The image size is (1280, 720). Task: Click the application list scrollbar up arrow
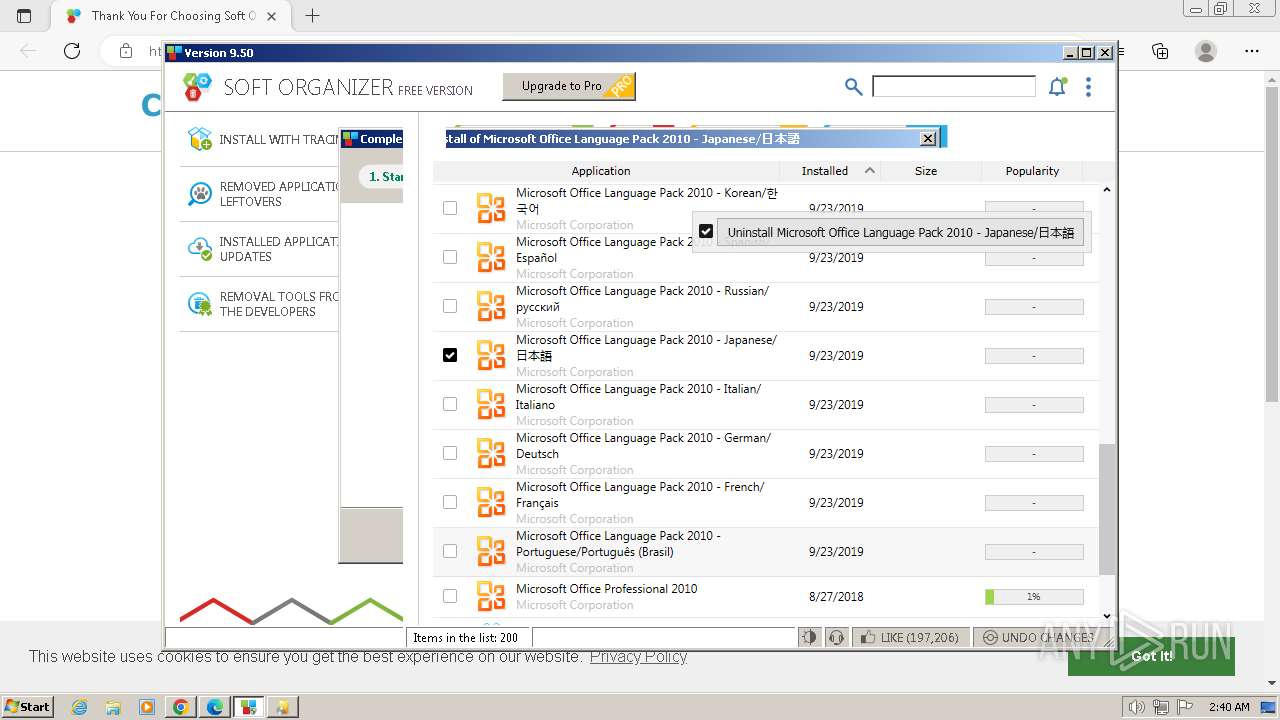coord(1106,190)
